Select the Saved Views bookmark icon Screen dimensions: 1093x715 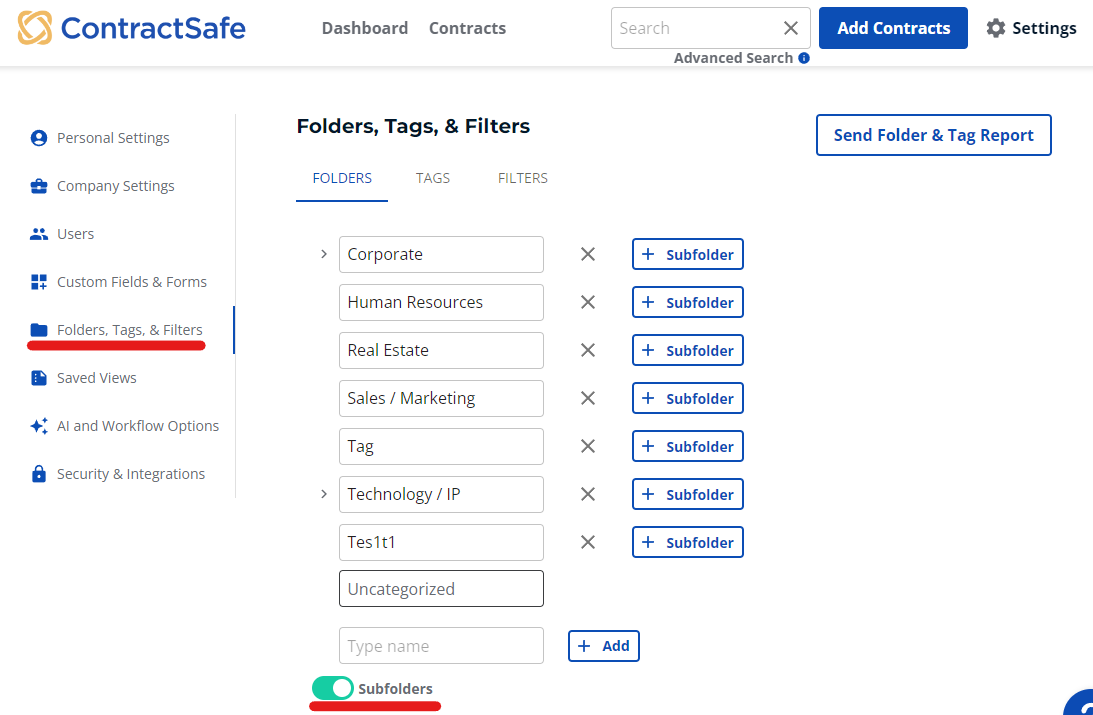click(x=38, y=378)
